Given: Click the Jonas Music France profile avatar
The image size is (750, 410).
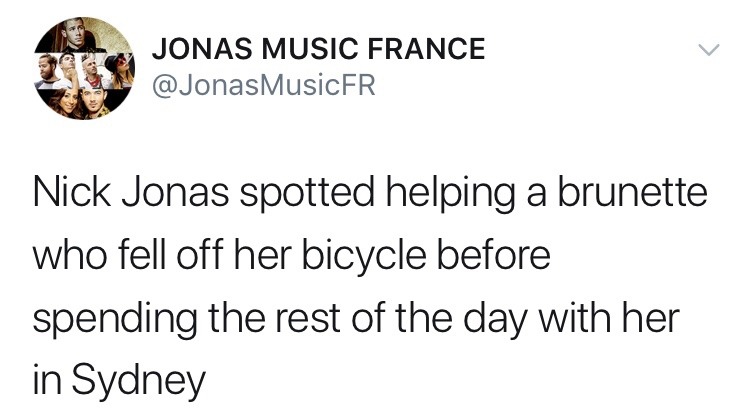Looking at the screenshot, I should tap(85, 69).
